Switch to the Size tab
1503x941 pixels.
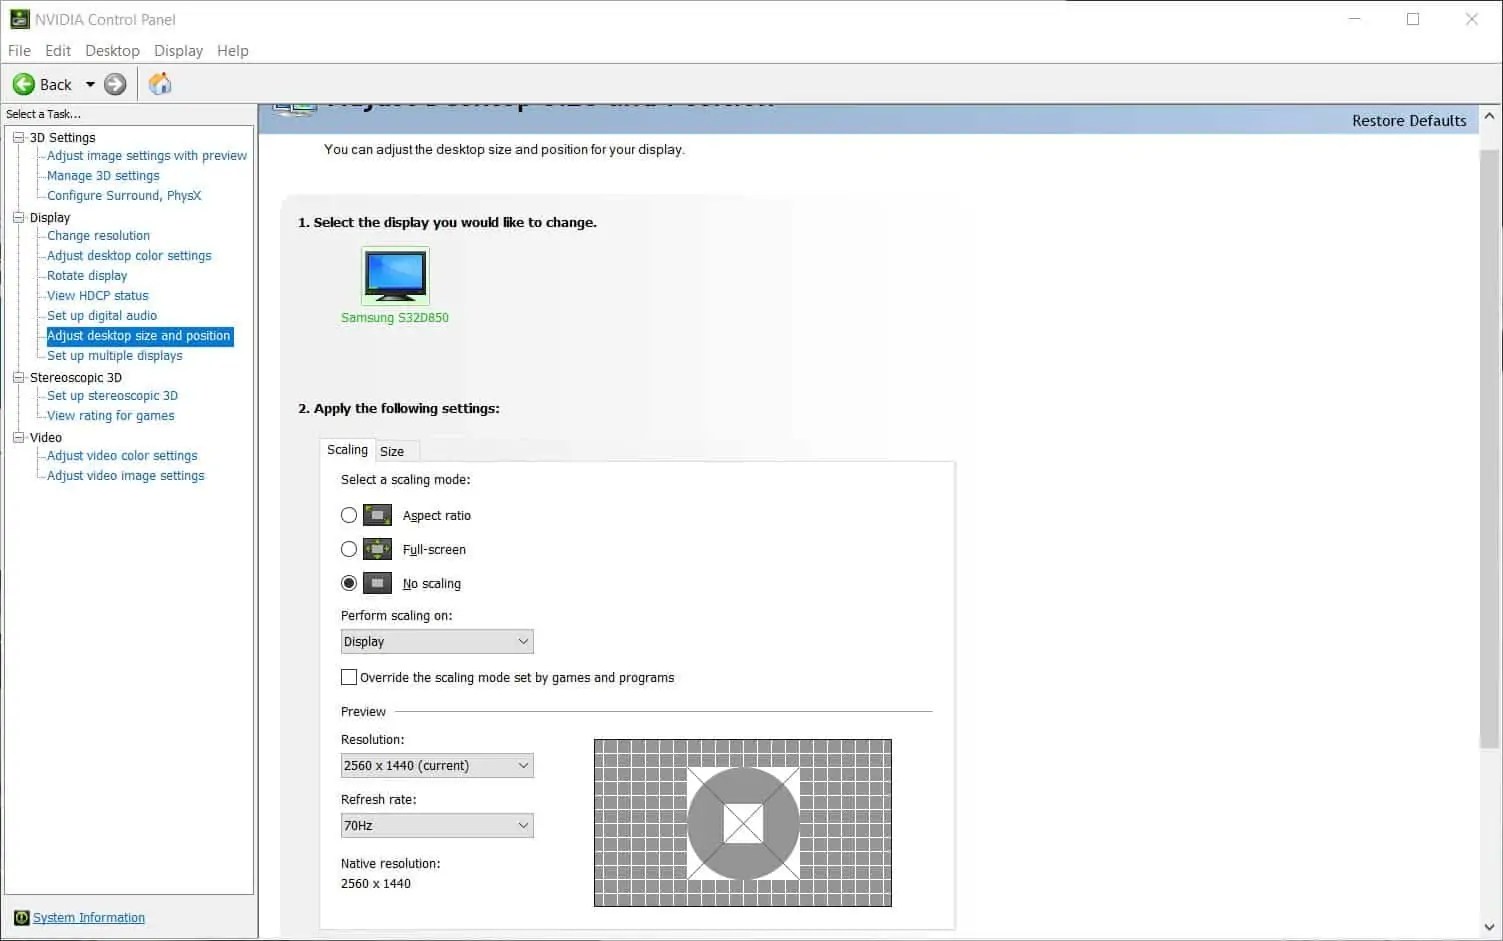(394, 451)
